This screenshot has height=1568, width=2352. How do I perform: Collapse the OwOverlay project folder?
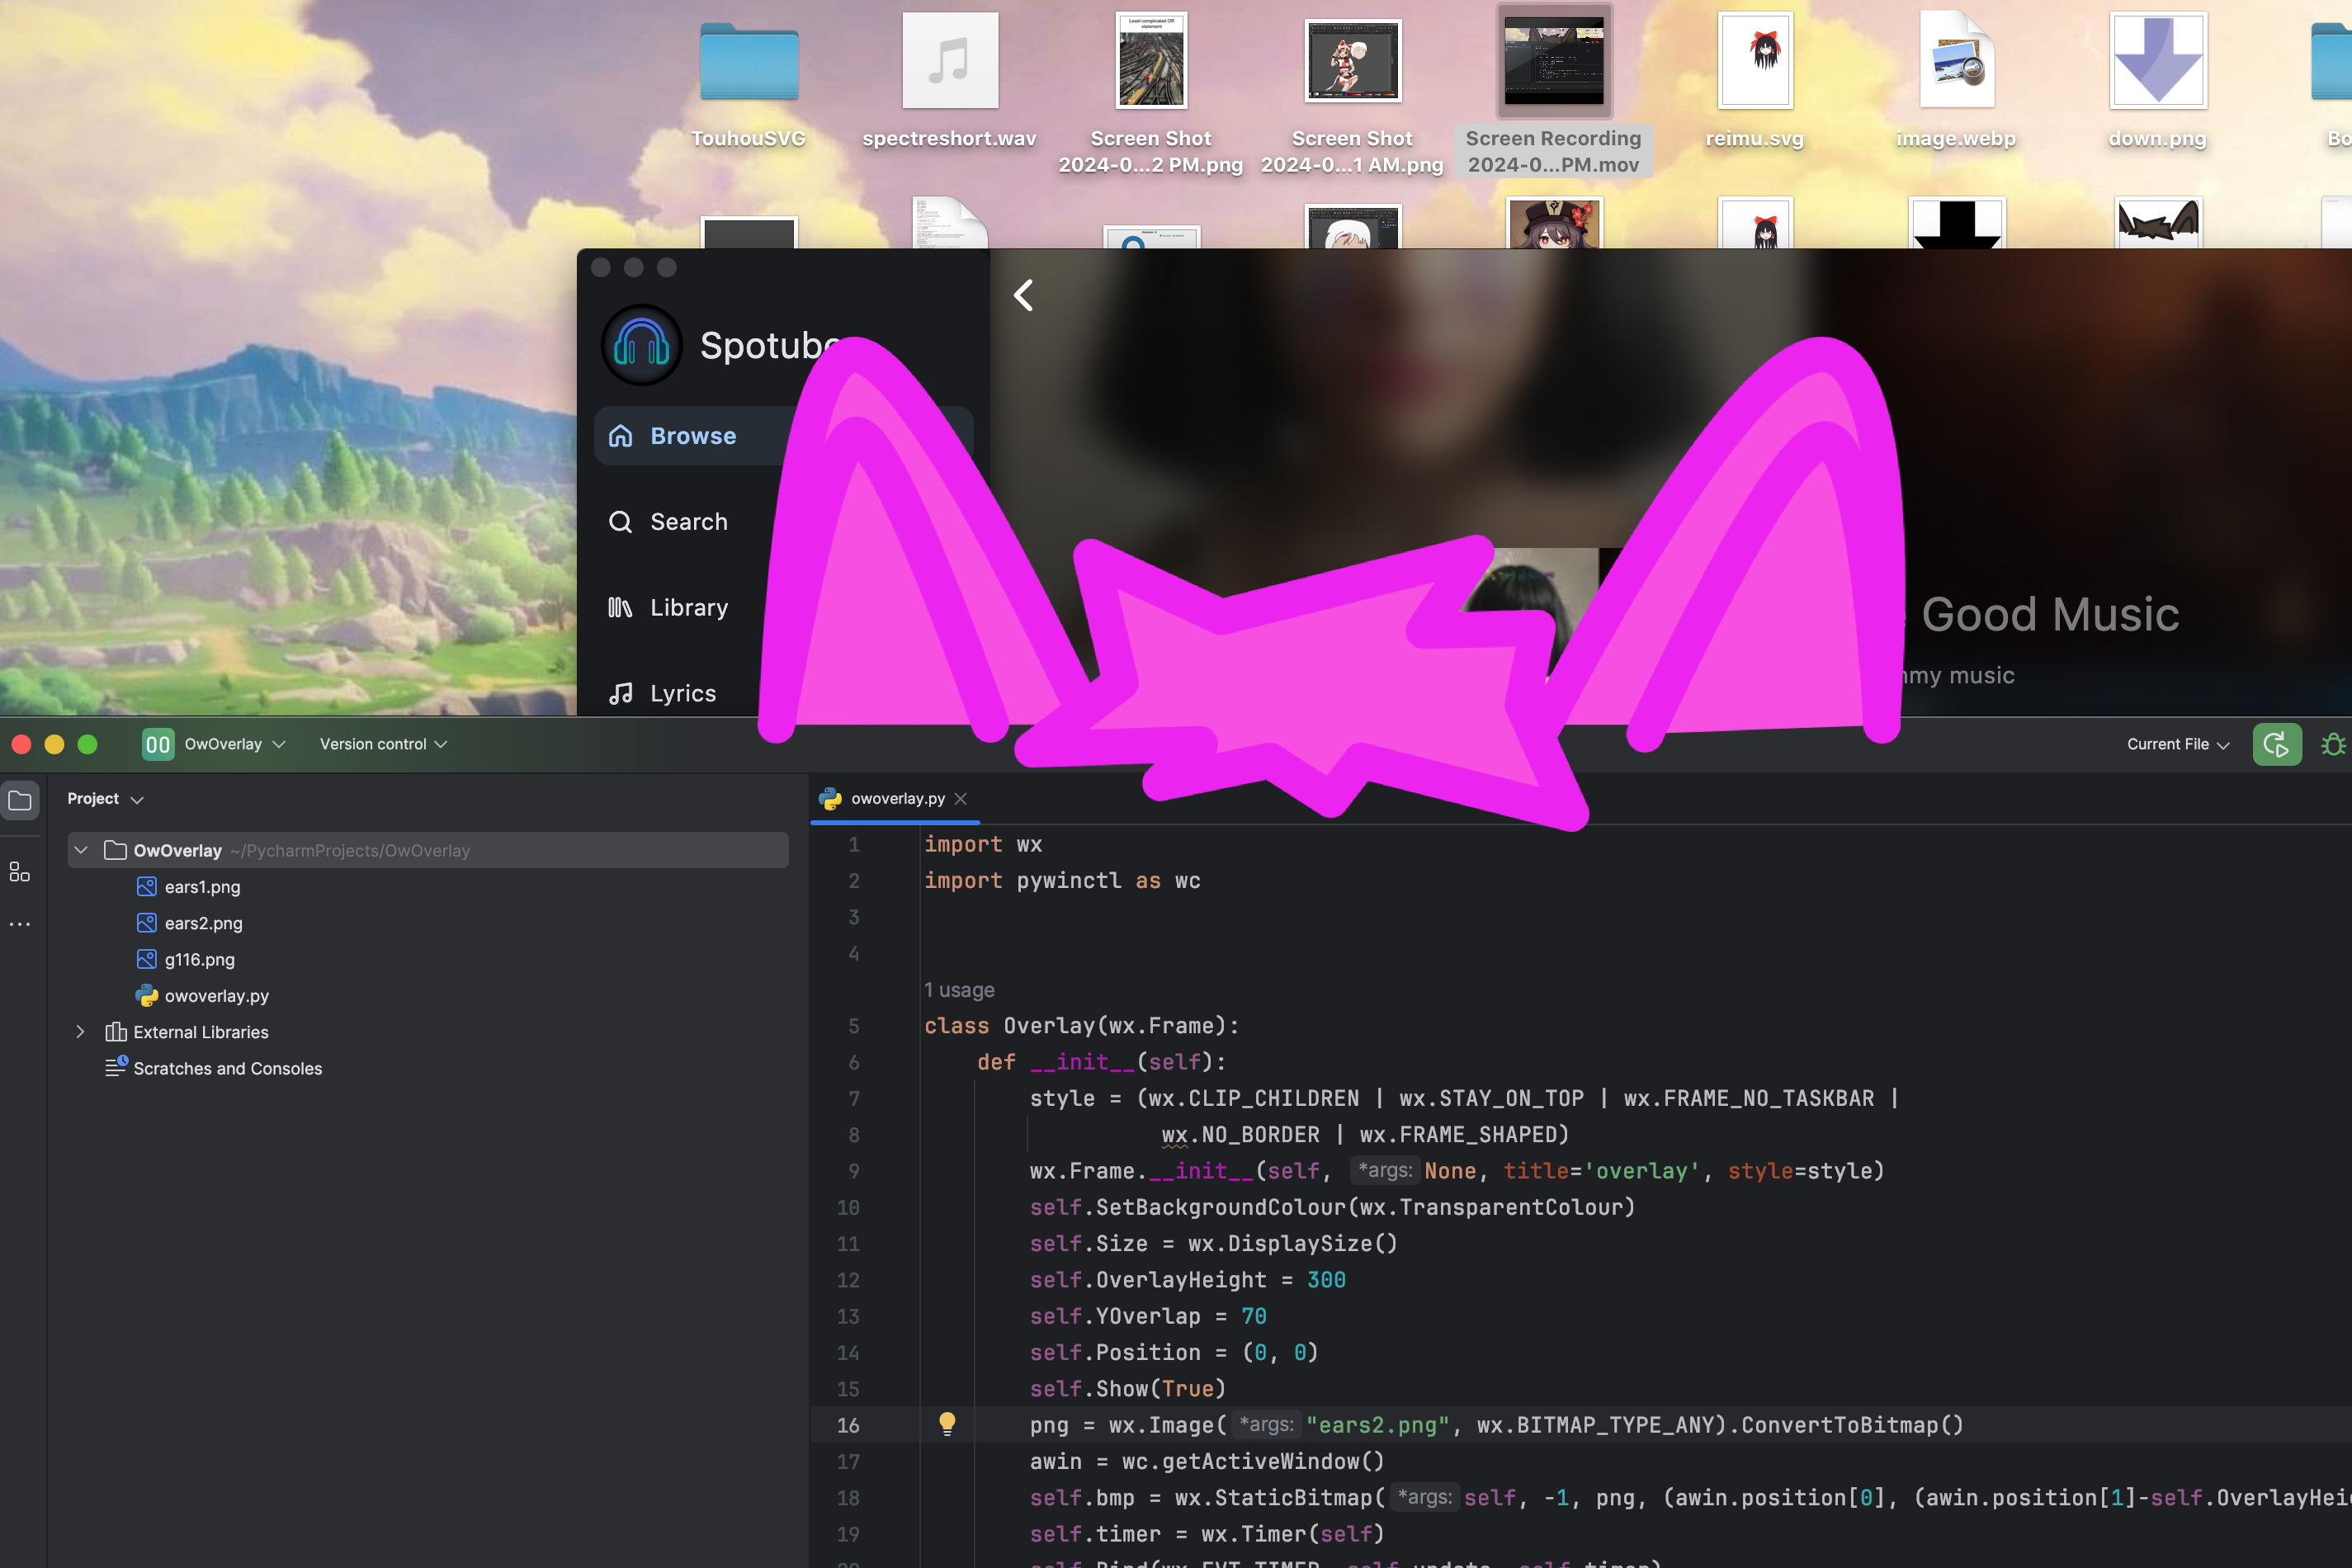81,850
